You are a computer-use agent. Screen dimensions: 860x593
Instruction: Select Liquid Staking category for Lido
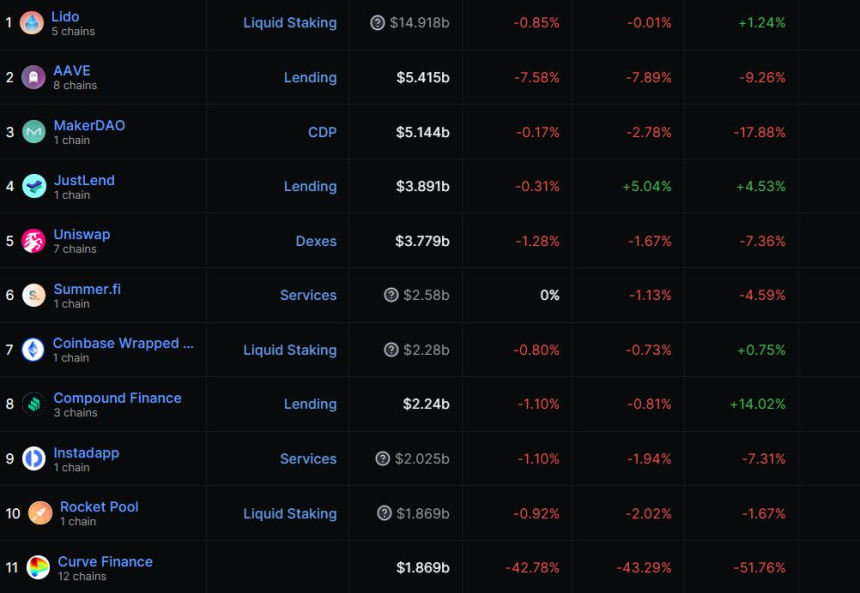pyautogui.click(x=290, y=22)
